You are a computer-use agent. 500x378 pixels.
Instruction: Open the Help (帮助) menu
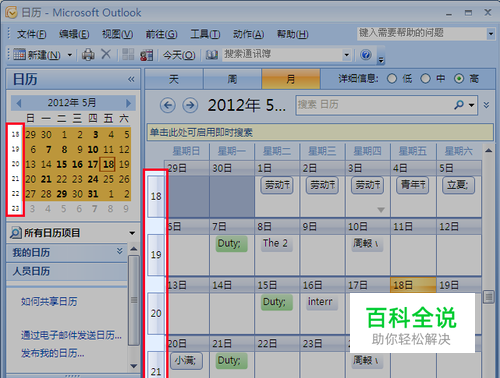[293, 34]
